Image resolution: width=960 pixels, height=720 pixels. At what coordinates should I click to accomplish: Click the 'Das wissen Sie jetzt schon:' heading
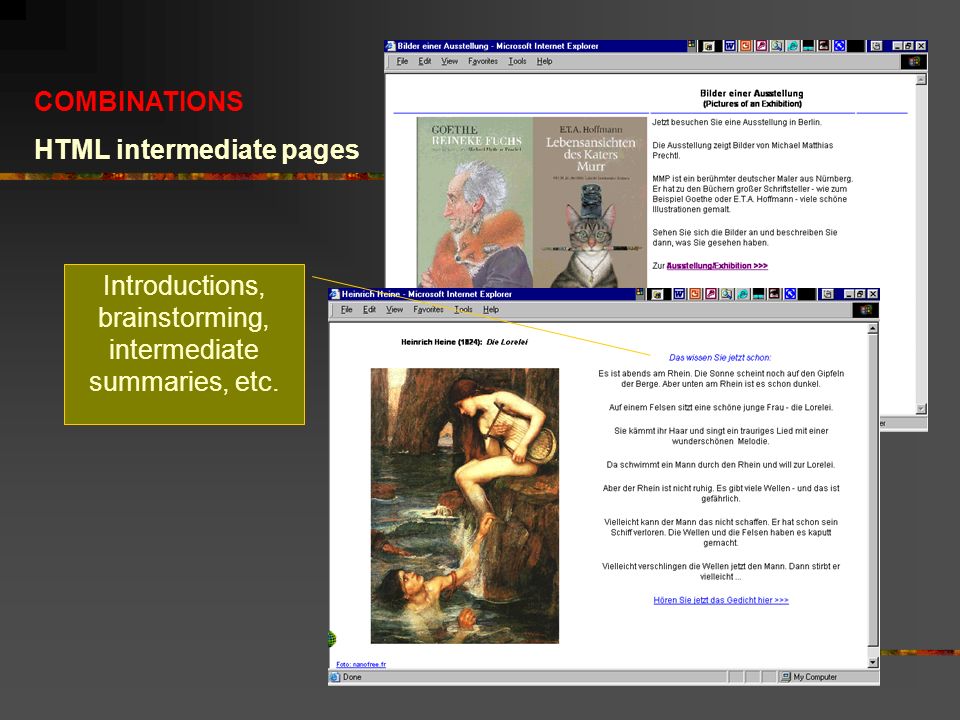(x=720, y=358)
